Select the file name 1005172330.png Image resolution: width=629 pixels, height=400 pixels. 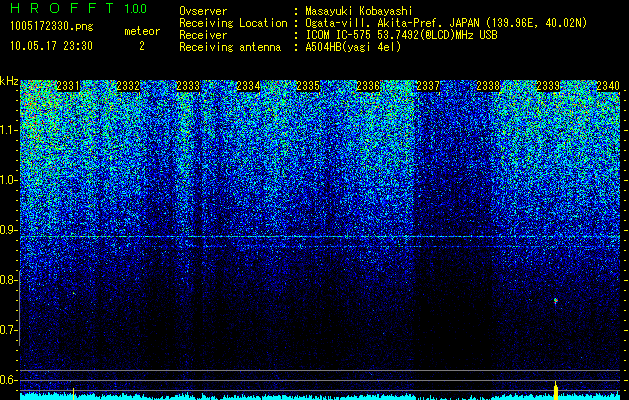[x=52, y=27]
